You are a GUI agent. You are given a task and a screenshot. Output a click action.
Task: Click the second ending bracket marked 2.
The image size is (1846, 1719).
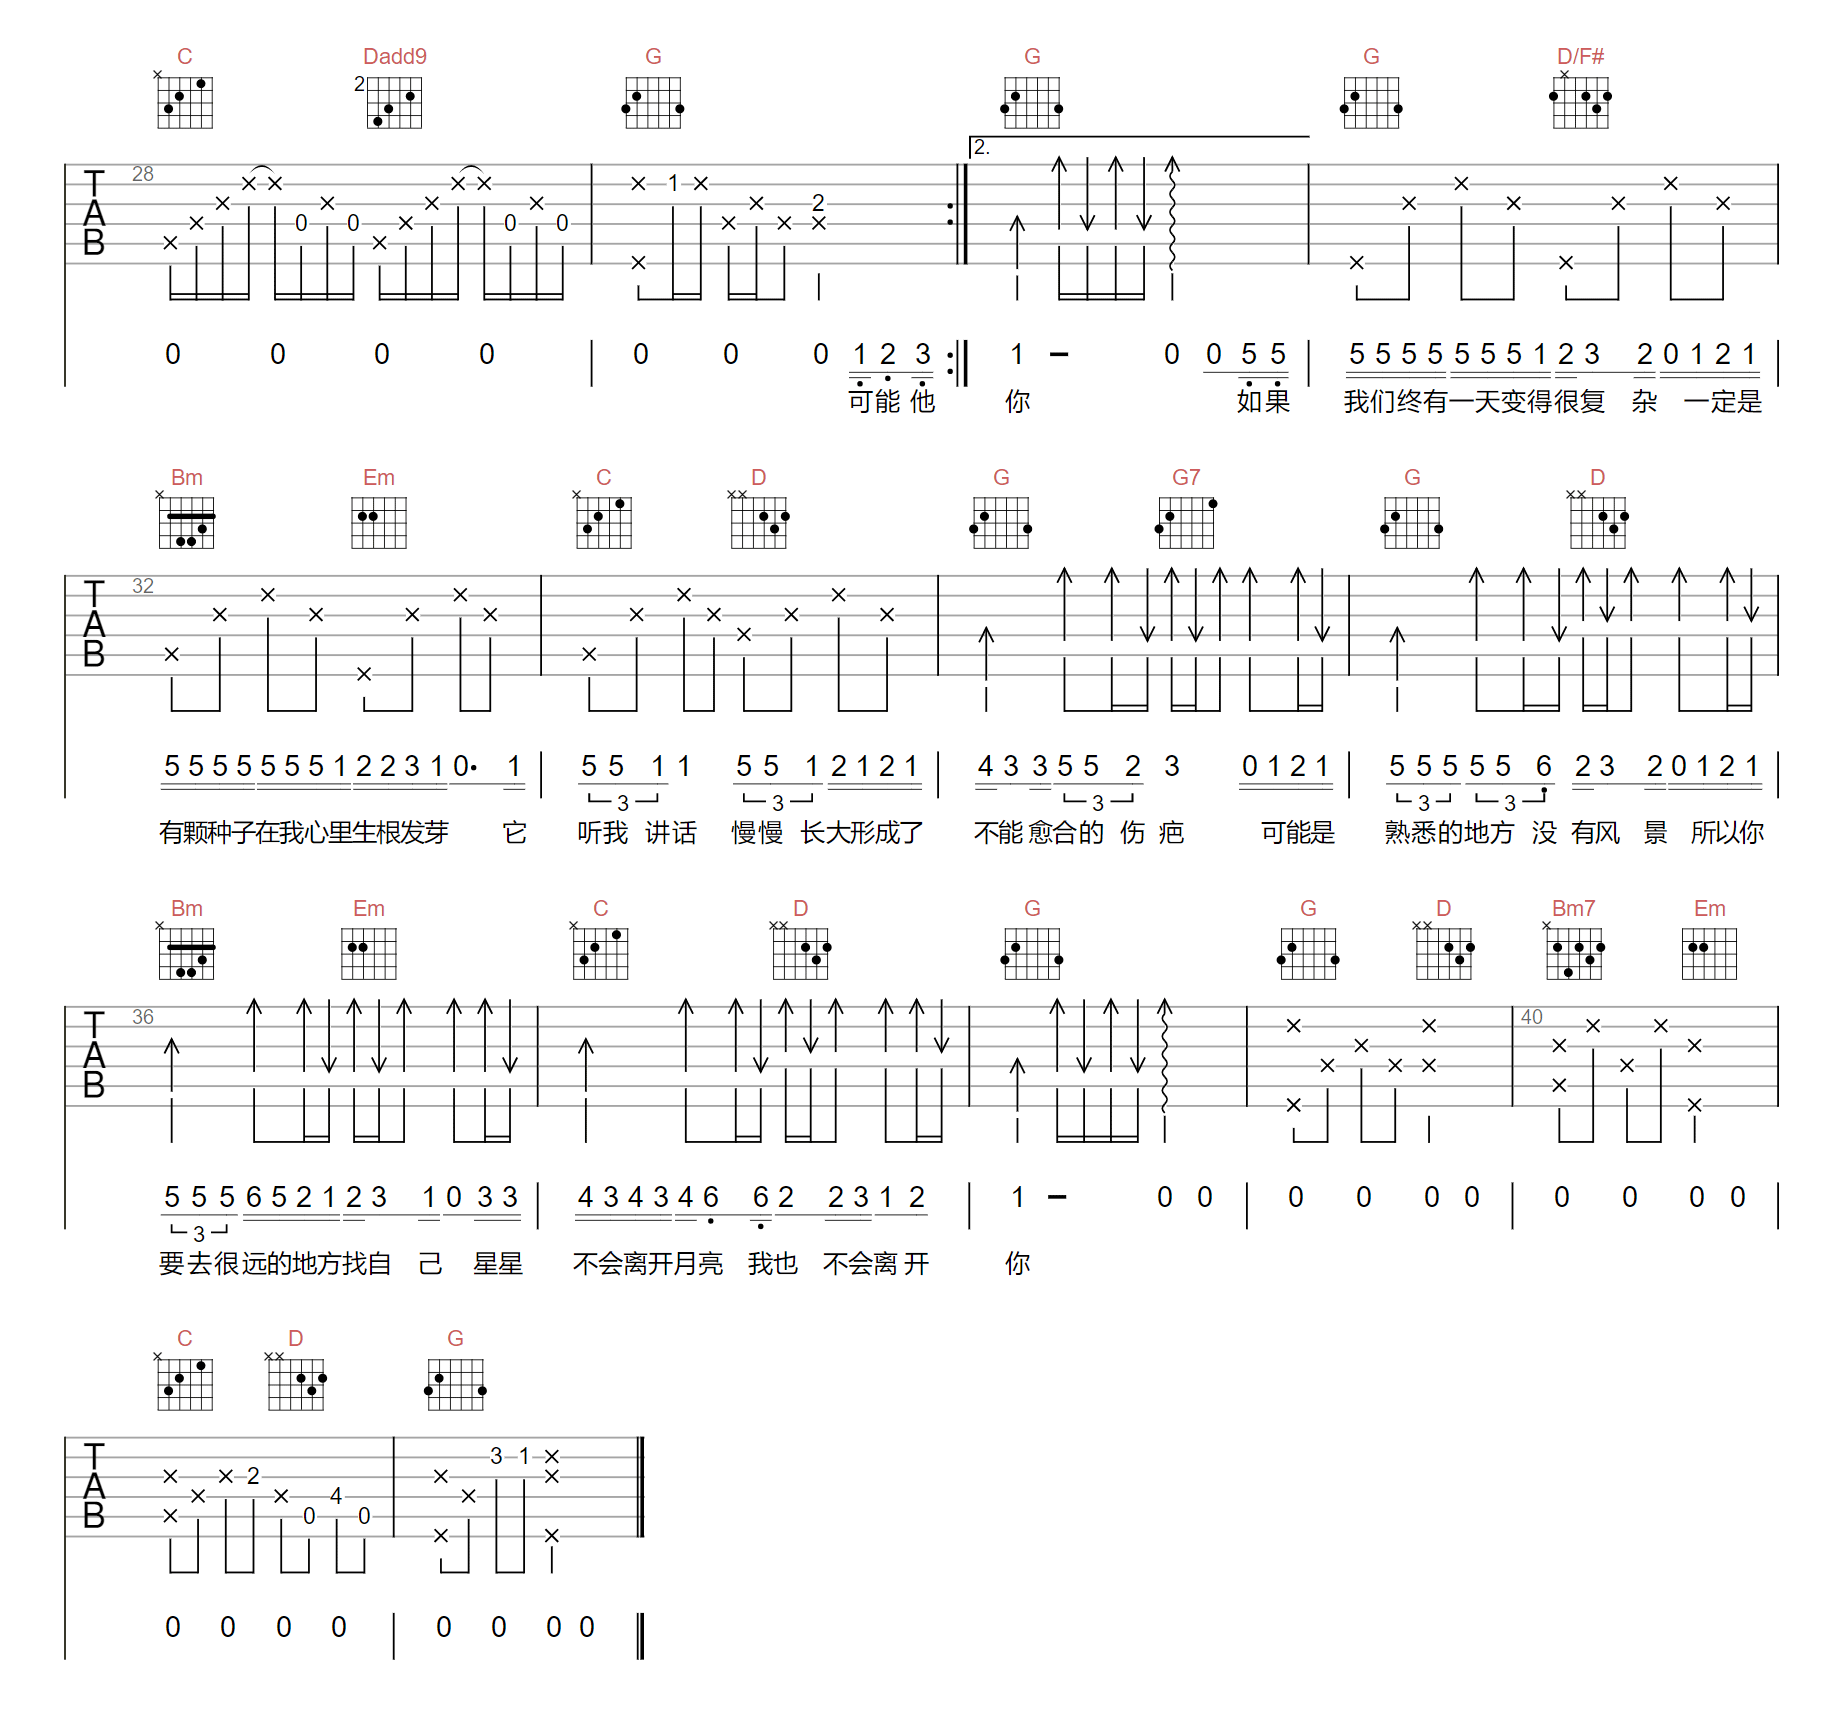click(1139, 147)
